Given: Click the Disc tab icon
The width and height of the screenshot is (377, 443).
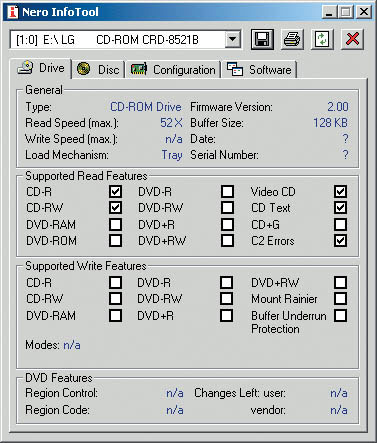Looking at the screenshot, I should click(83, 69).
